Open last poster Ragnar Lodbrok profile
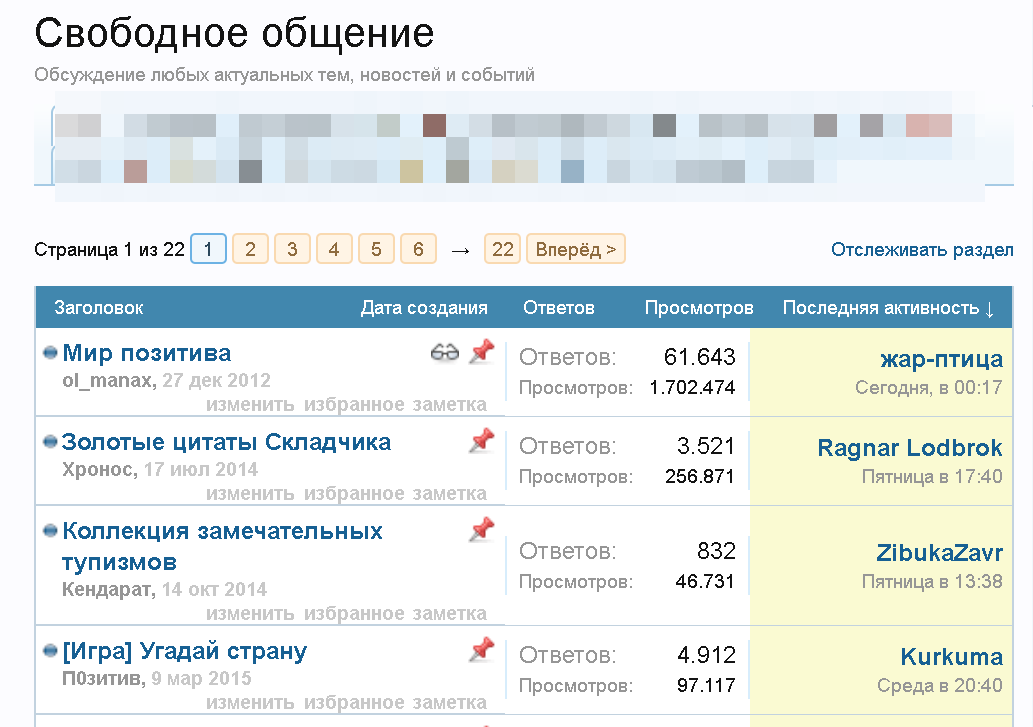Screen dimensions: 1033x727 point(910,448)
